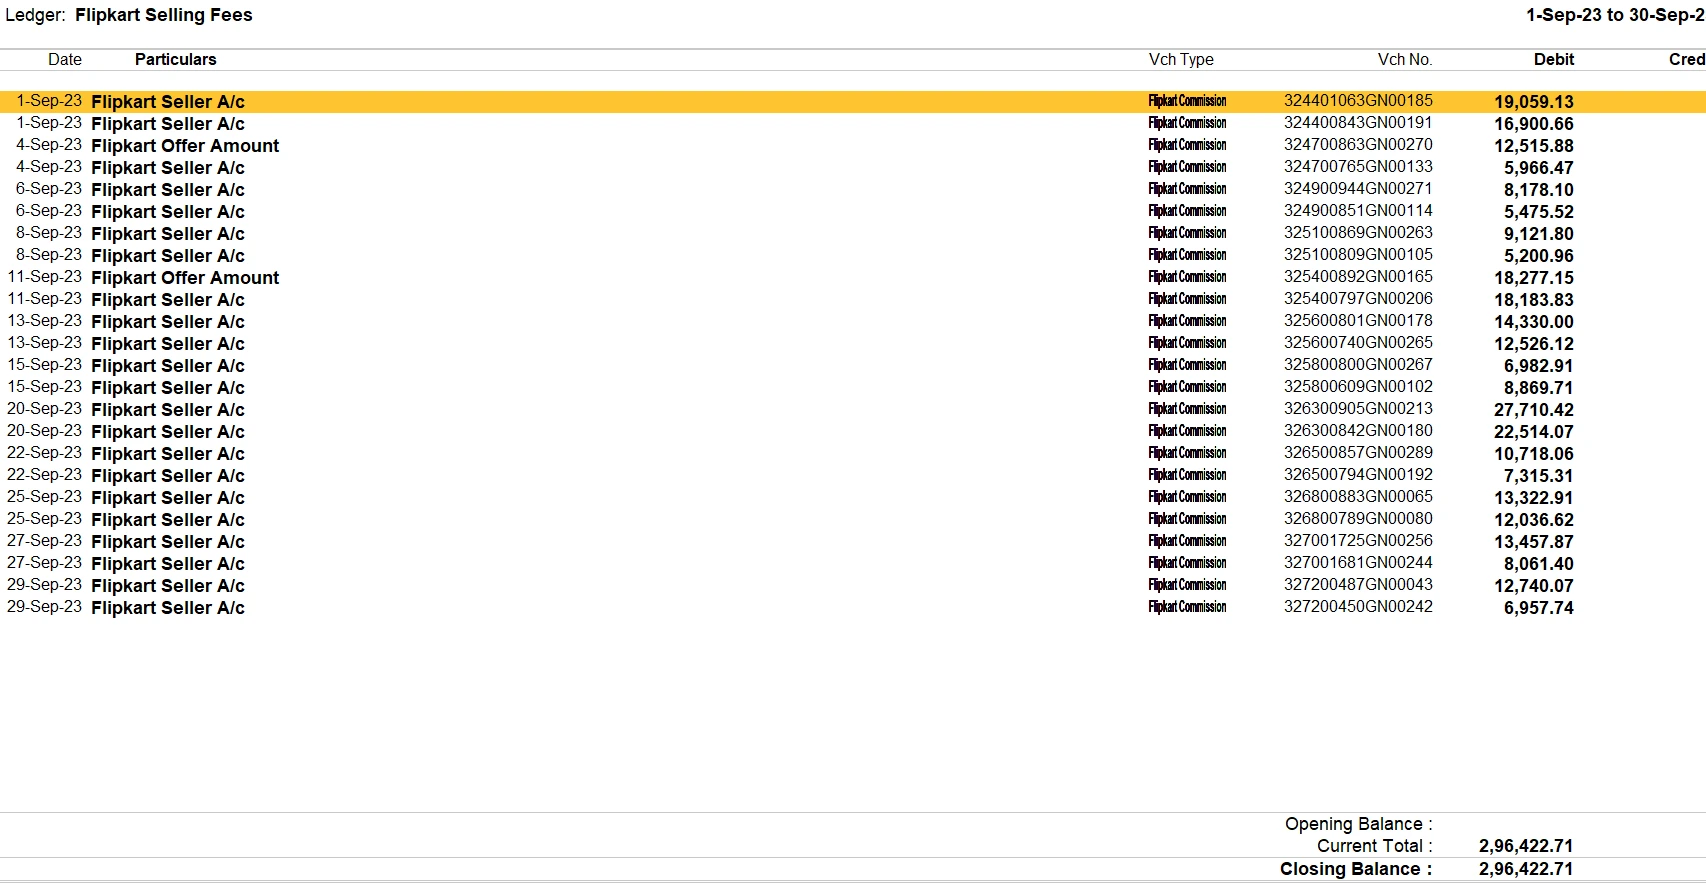Click the Date column header
Screen dimensions: 1706x883
(65, 60)
